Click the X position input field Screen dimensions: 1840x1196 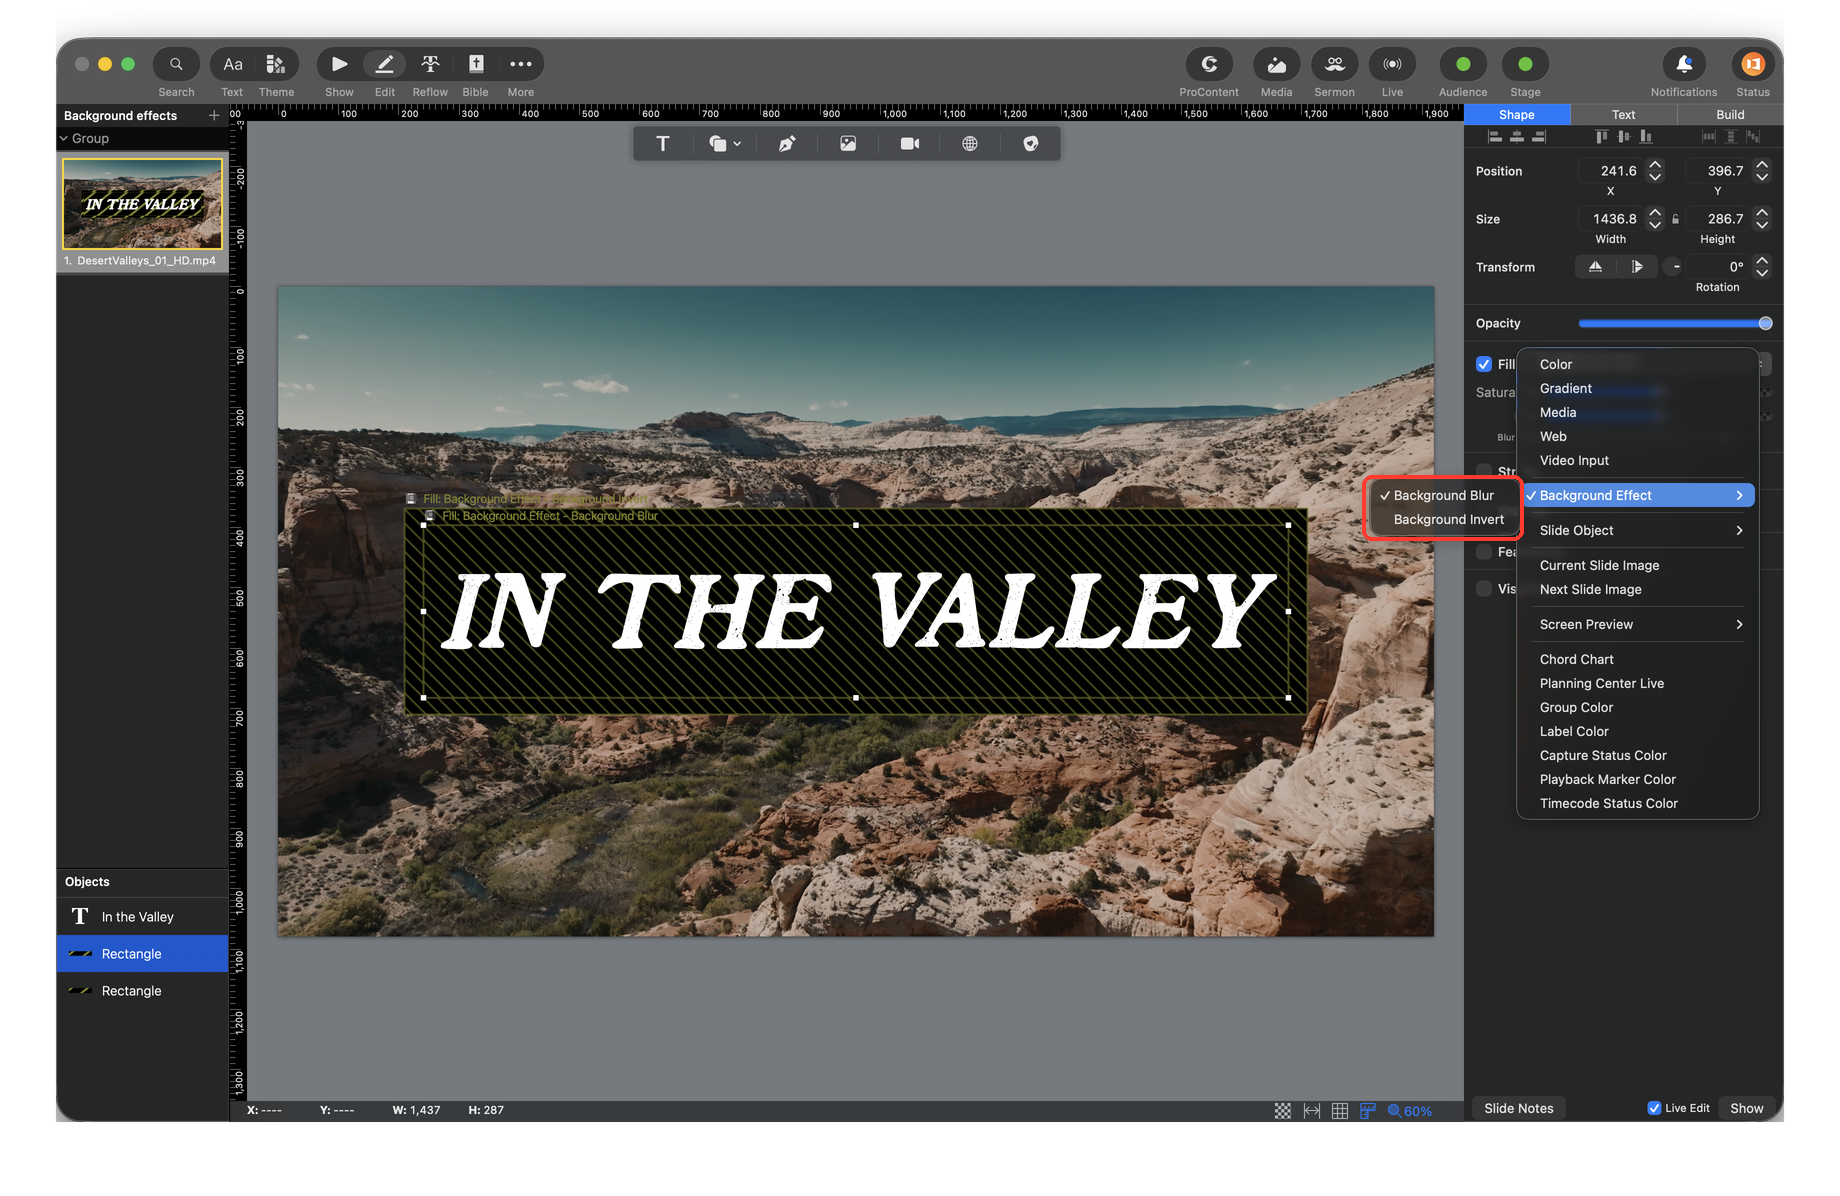1611,171
